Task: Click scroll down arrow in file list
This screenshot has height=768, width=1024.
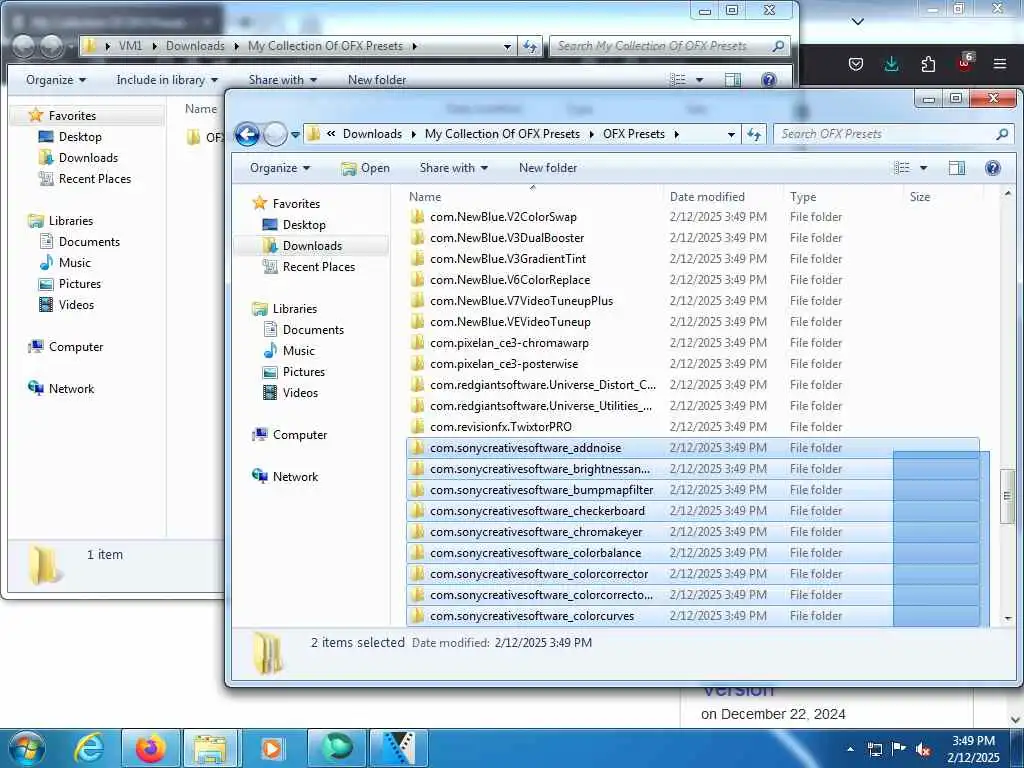Action: (1008, 618)
